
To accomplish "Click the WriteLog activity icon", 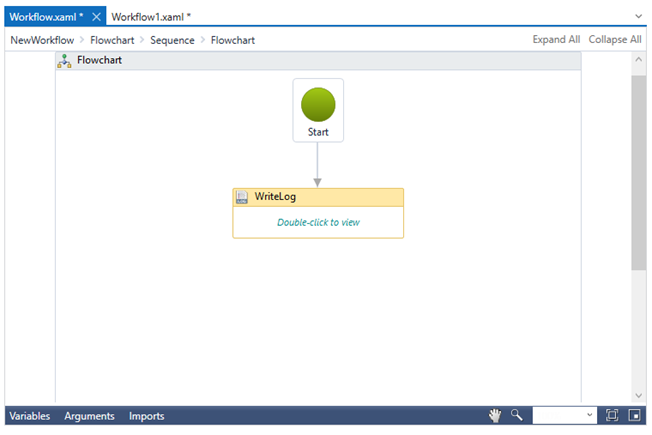I will tap(241, 197).
